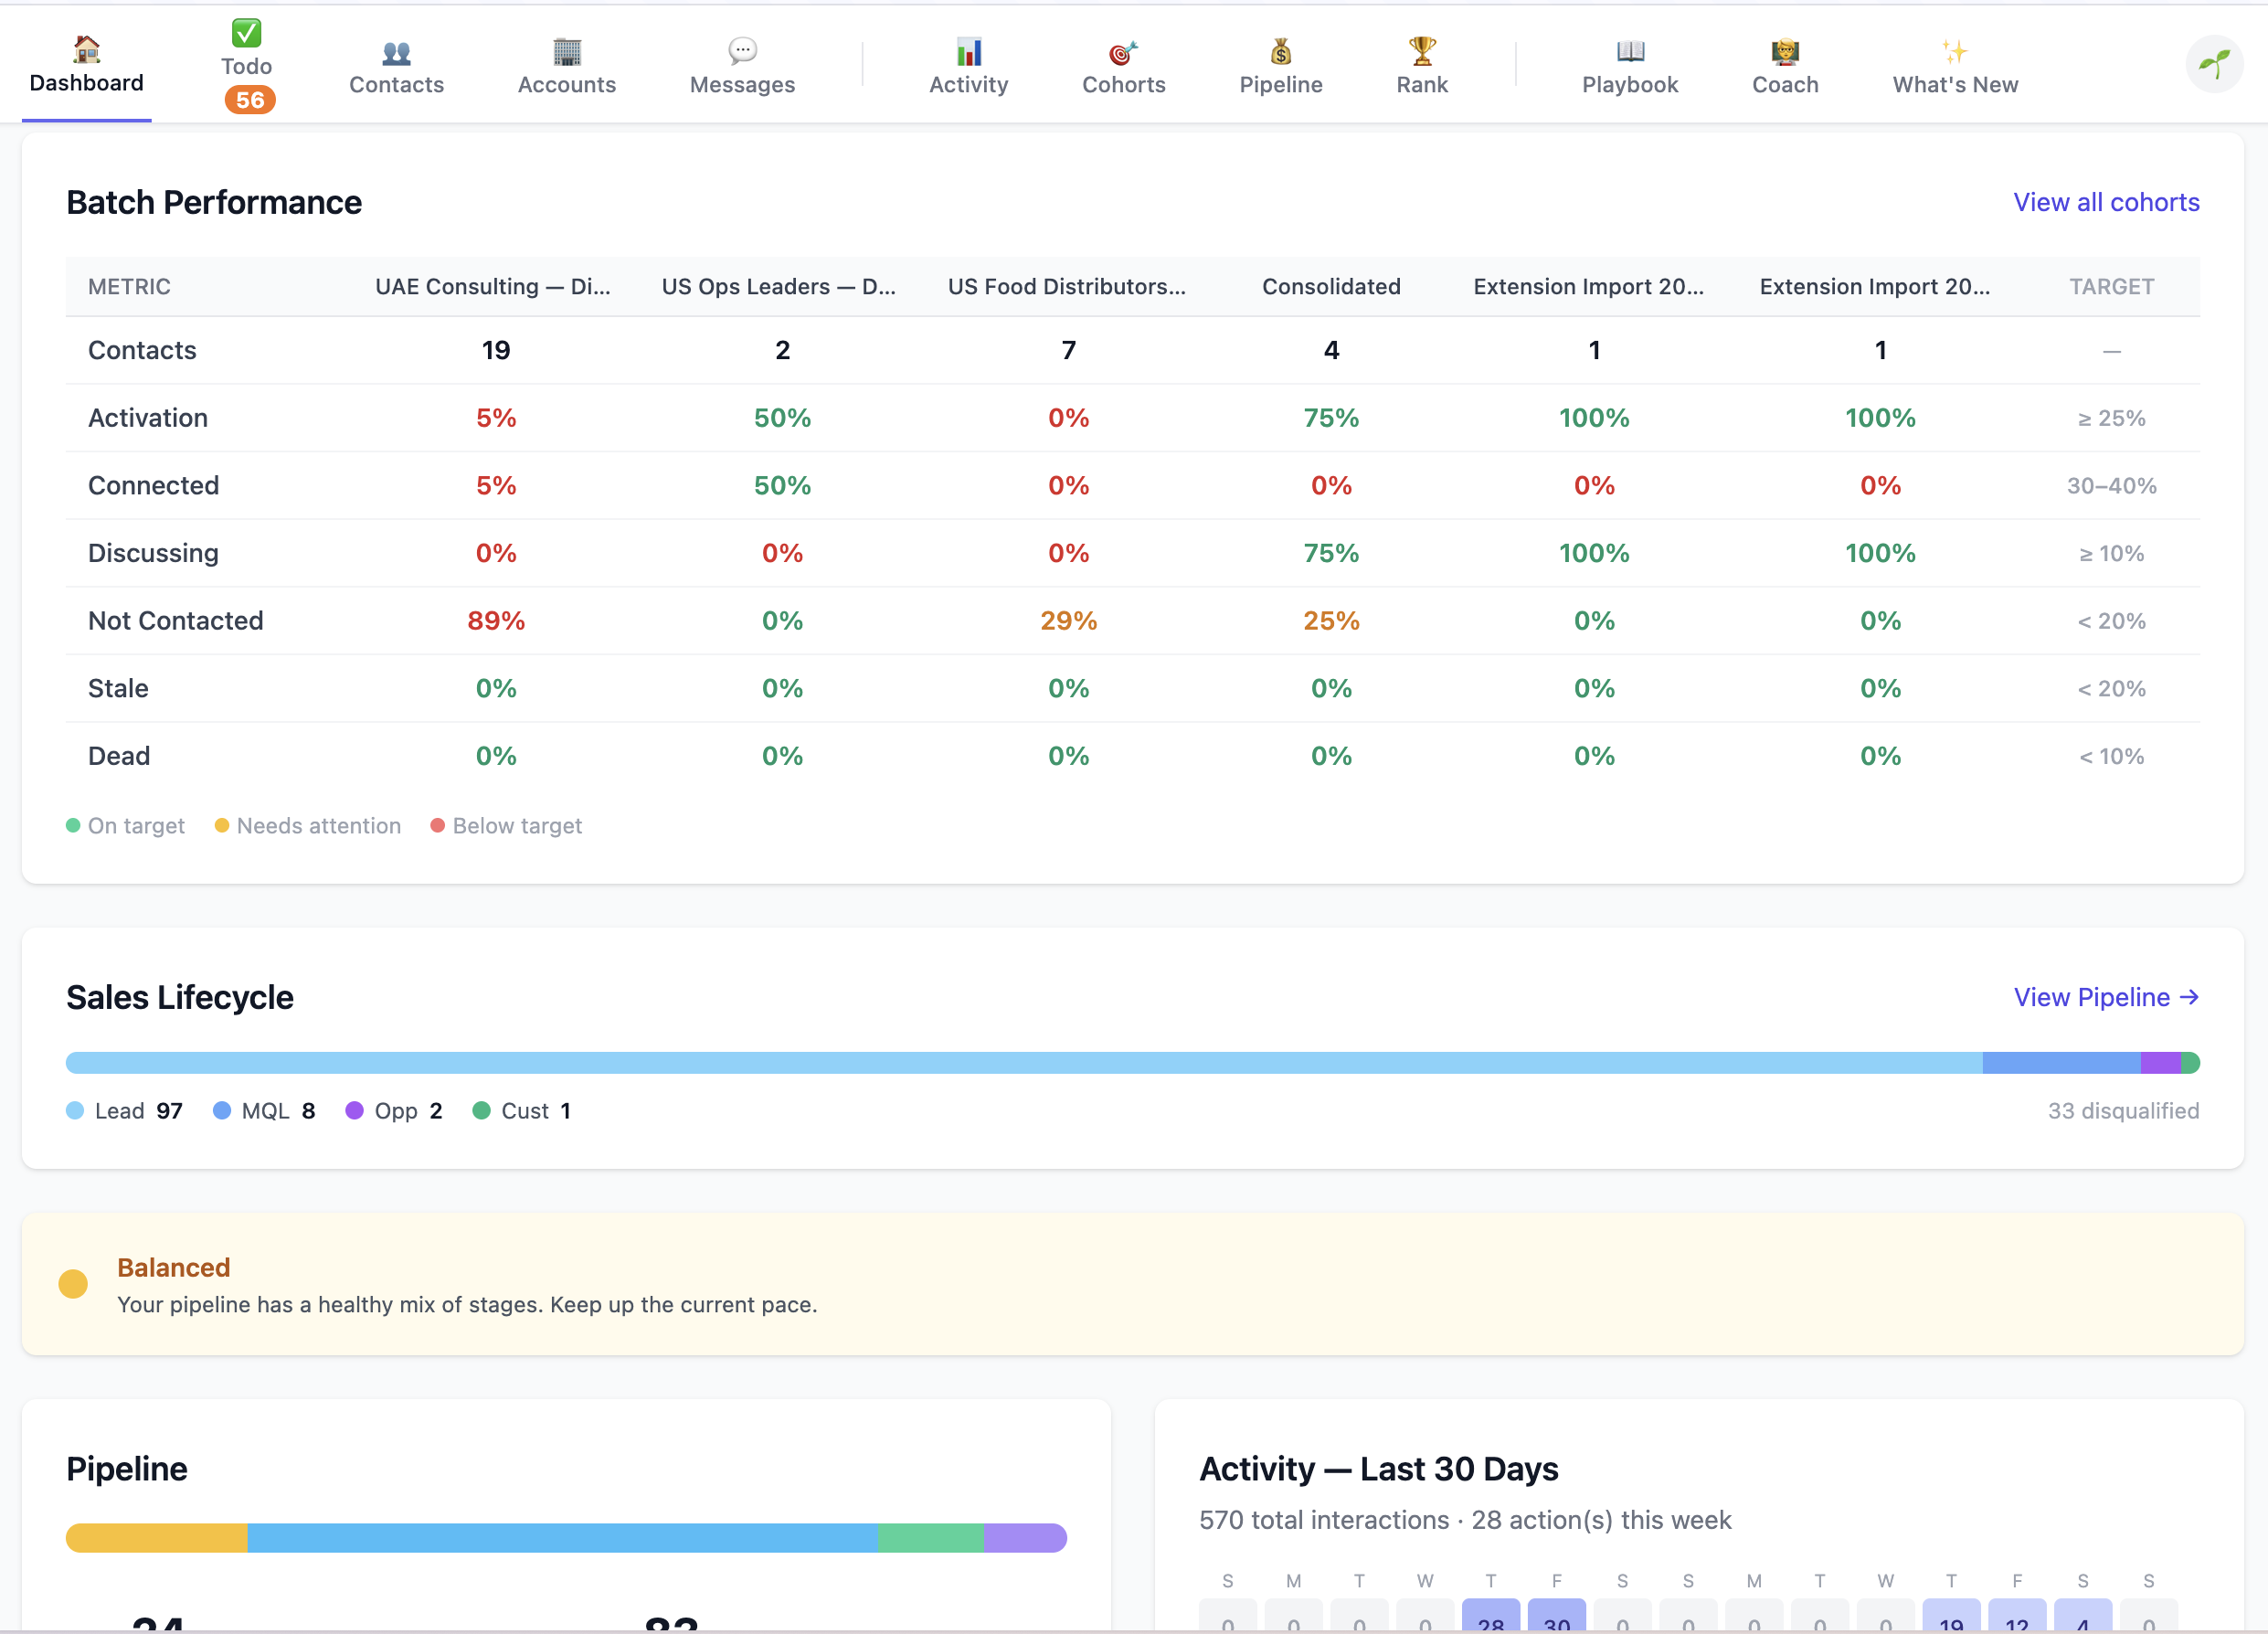Click the seedling icon in the corner
The height and width of the screenshot is (1634, 2268).
[x=2214, y=63]
